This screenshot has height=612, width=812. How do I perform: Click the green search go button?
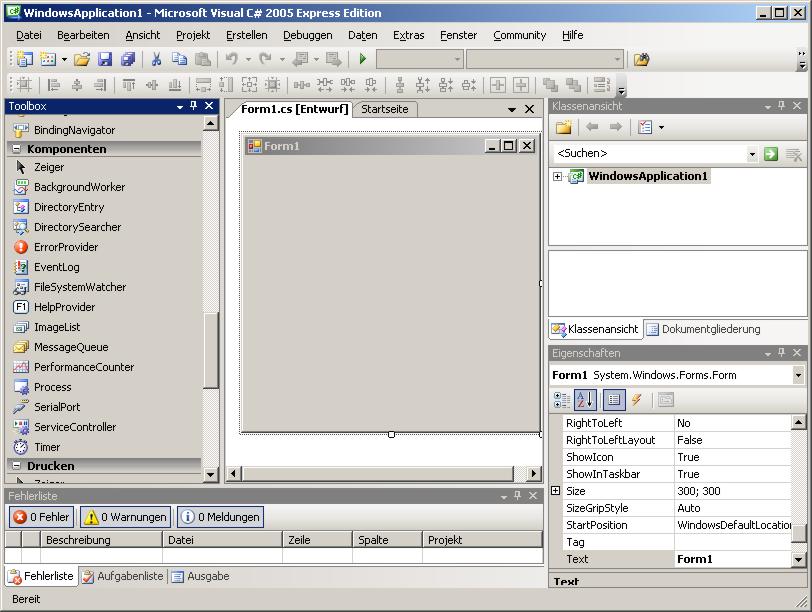coord(771,154)
